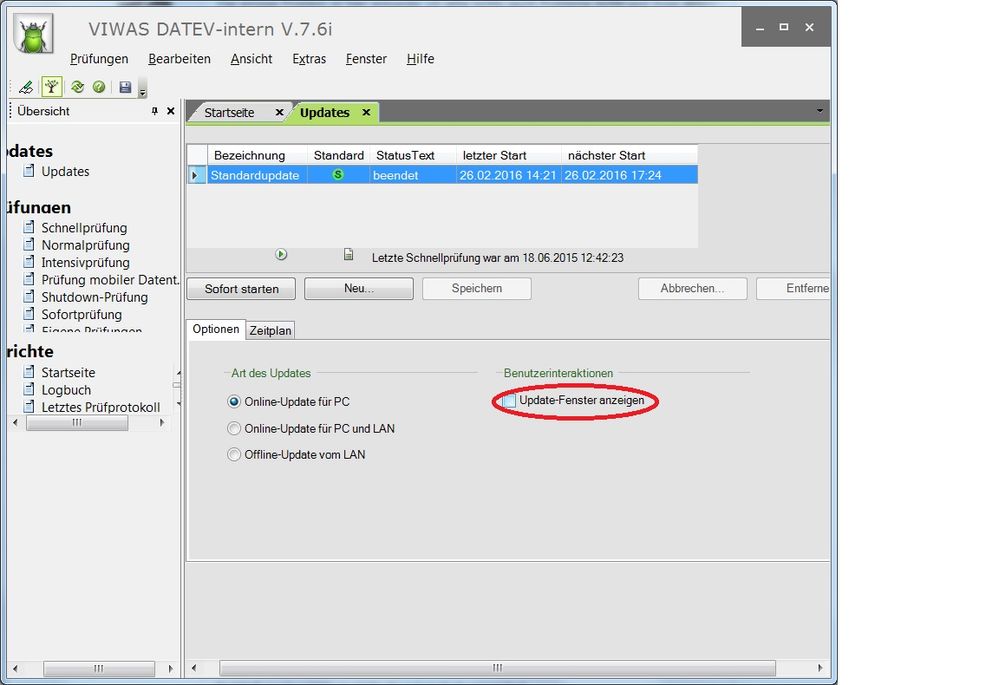Image resolution: width=999 pixels, height=685 pixels.
Task: Select Intensivprüfung in the overview tree
Action: 85,262
